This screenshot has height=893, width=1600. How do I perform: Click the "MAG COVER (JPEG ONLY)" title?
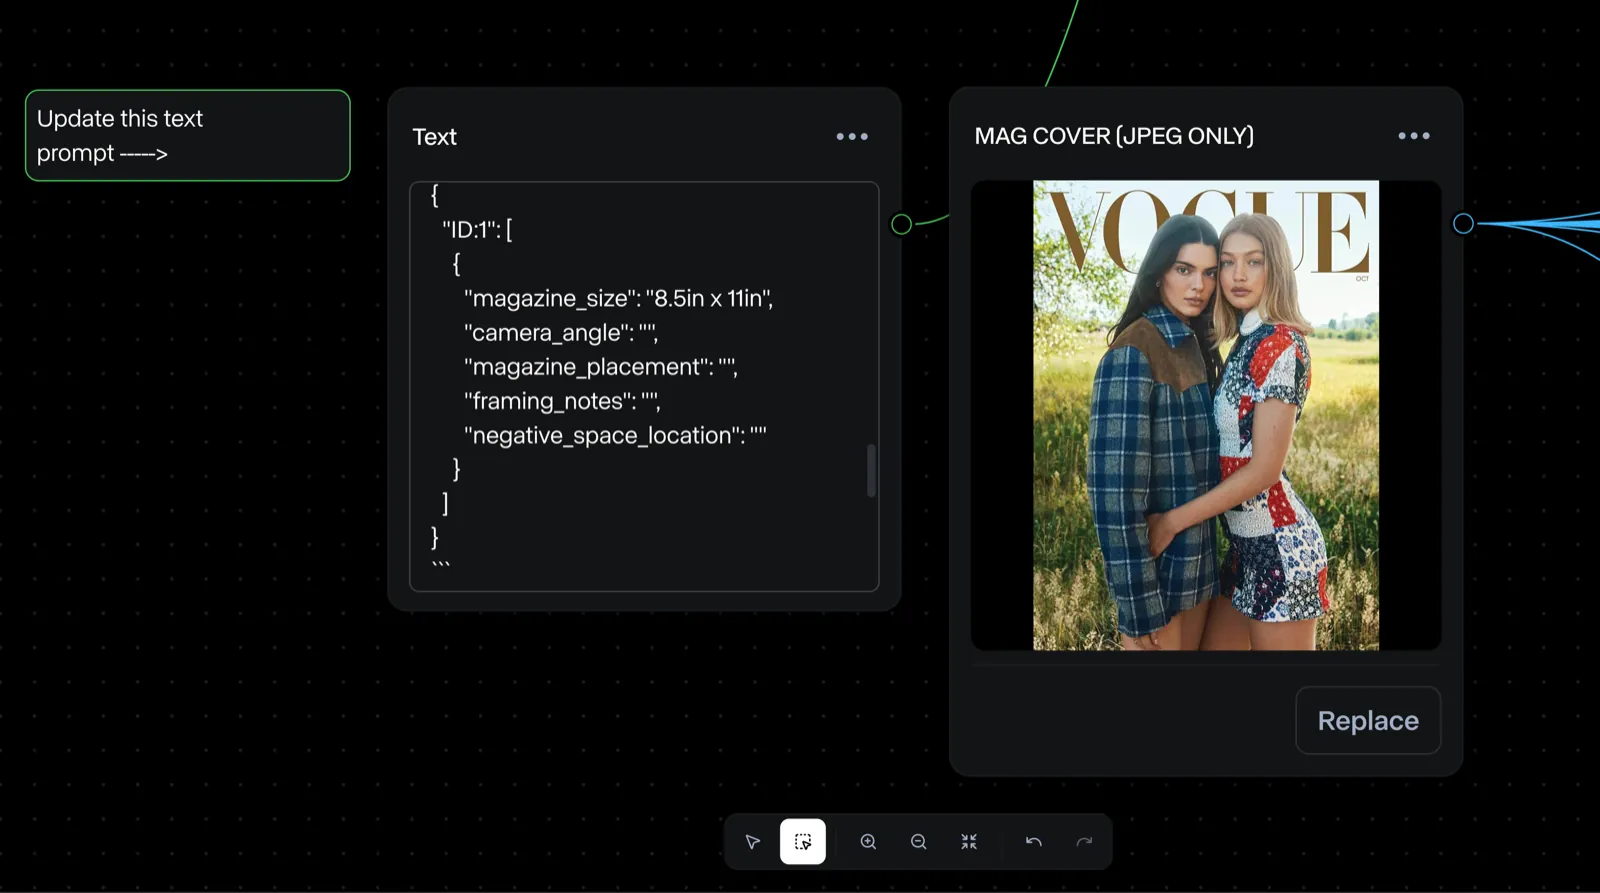pyautogui.click(x=1114, y=136)
